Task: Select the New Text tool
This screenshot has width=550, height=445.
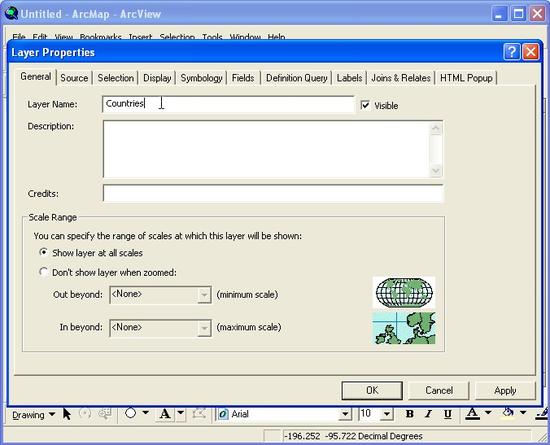Action: (165, 414)
